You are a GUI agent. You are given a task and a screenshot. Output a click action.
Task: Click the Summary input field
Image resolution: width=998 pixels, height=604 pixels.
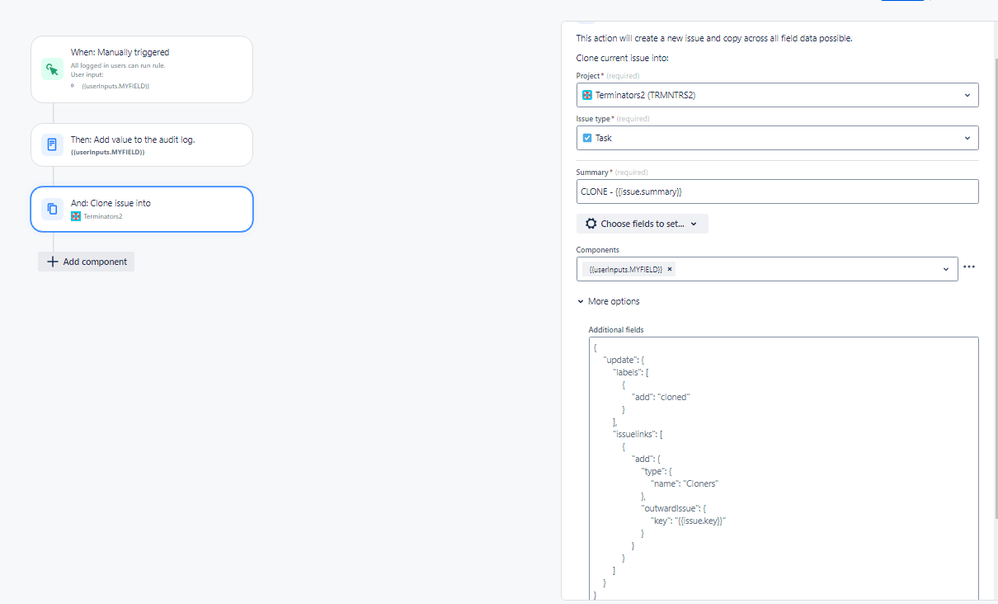click(x=777, y=192)
